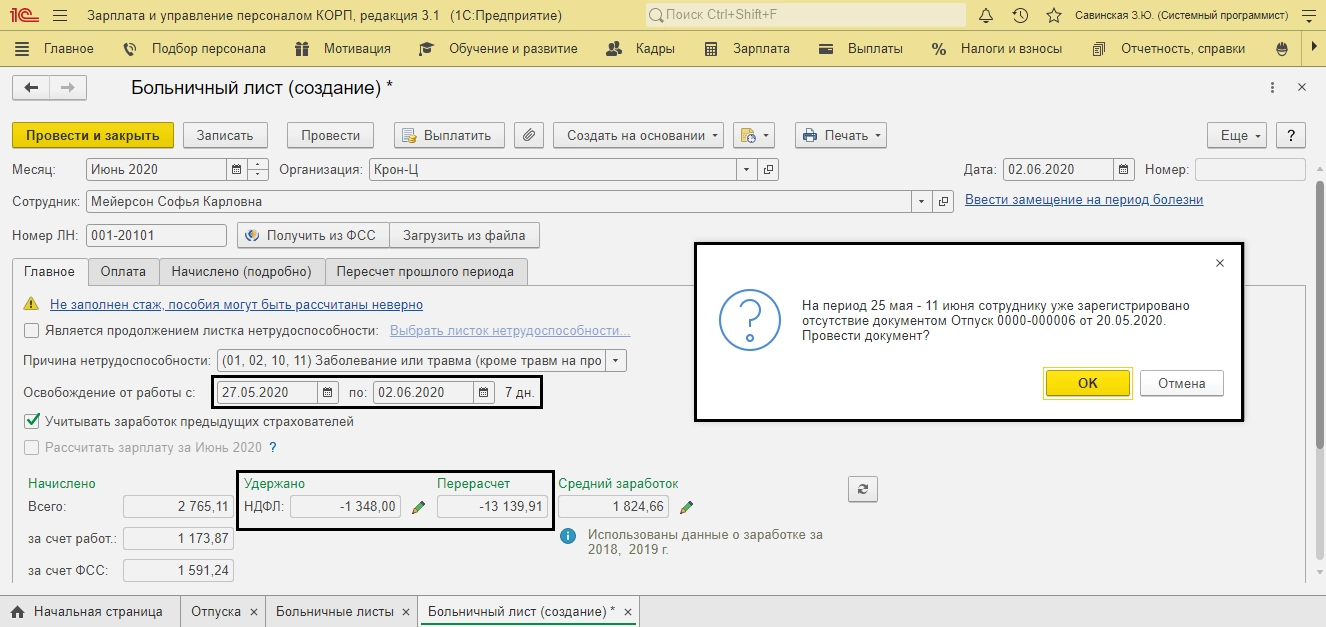Viewport: 1326px width, 627px height.
Task: Click the notifications bell icon
Action: click(986, 16)
